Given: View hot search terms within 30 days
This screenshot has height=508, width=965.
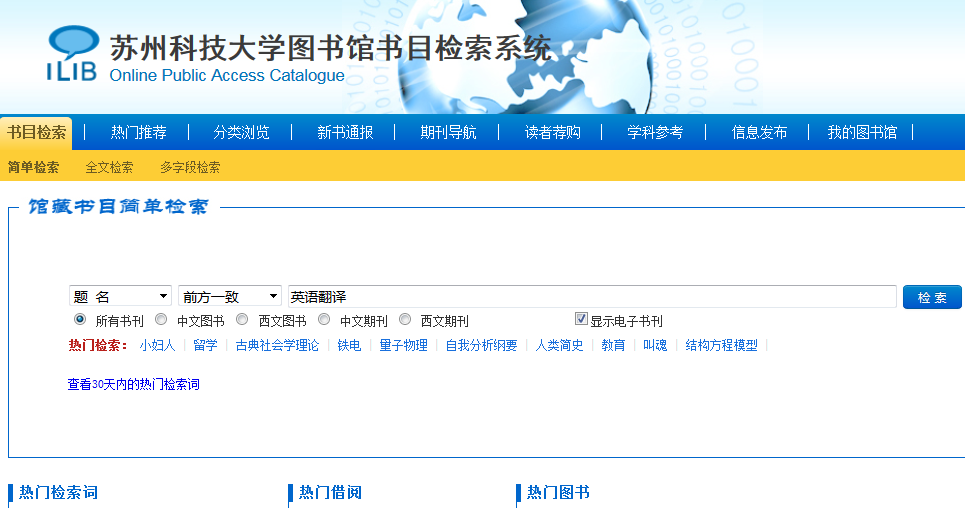Looking at the screenshot, I should pyautogui.click(x=133, y=384).
